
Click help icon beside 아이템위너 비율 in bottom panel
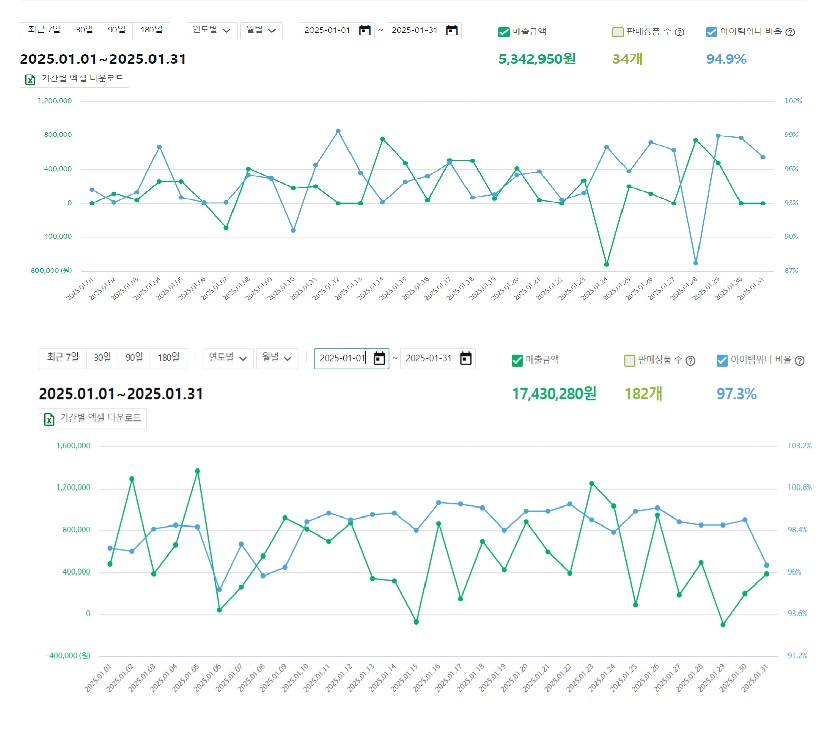(799, 361)
